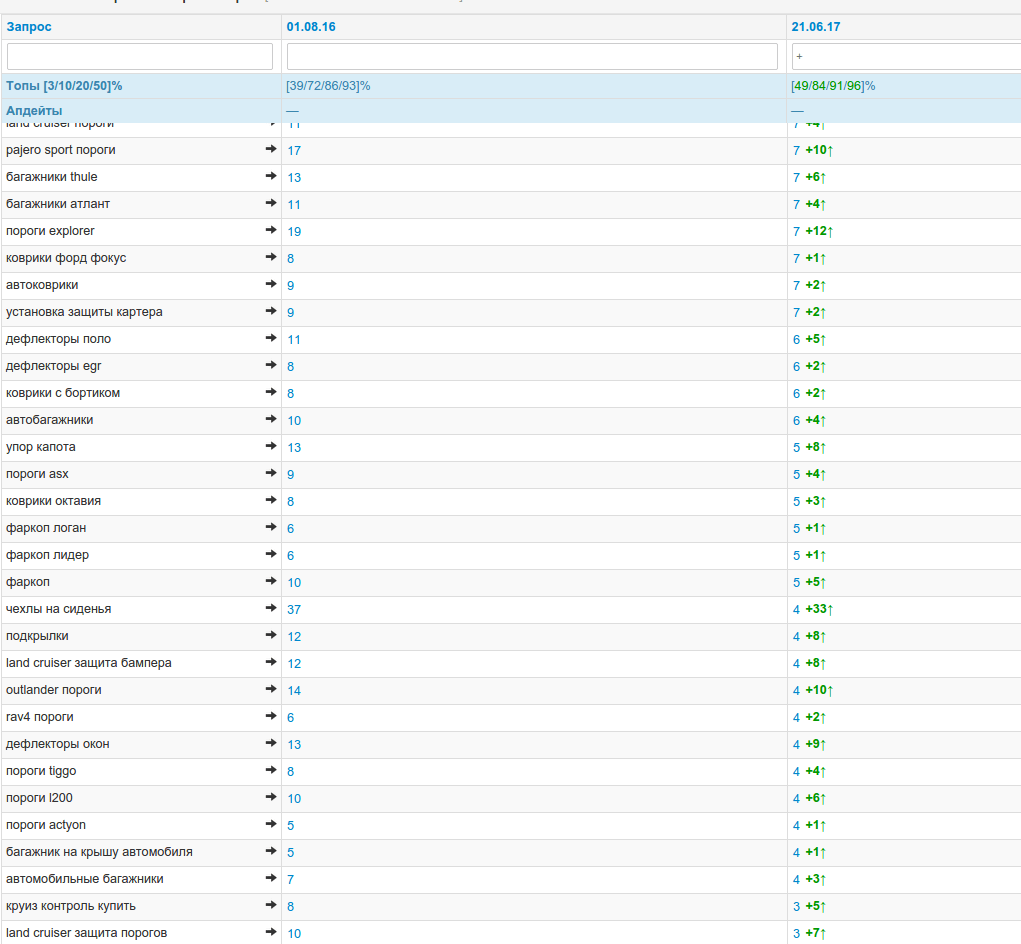Click the arrow icon next to фаркоп логан
Image resolution: width=1021 pixels, height=944 pixels.
271,528
